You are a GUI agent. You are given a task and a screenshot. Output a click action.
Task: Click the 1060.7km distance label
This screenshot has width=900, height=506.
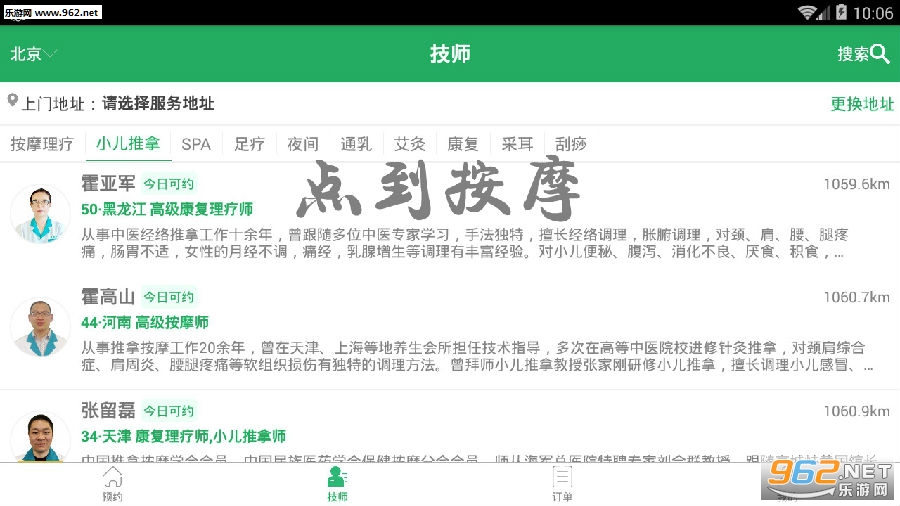click(856, 297)
